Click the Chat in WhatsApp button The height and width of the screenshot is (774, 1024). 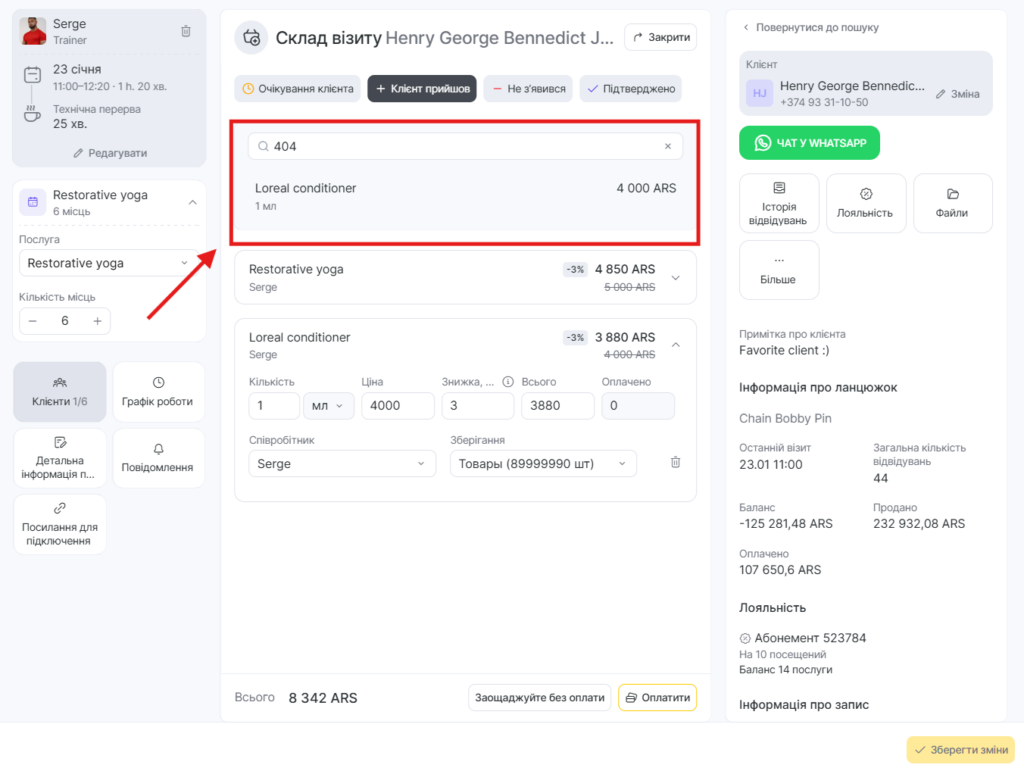click(x=809, y=143)
